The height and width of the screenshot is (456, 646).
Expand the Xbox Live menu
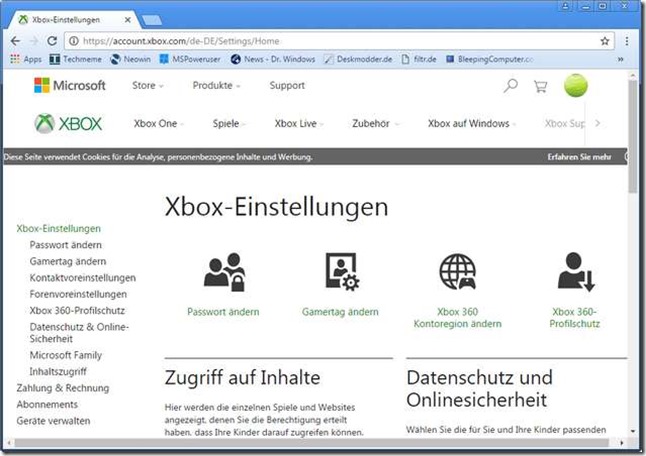[x=299, y=123]
